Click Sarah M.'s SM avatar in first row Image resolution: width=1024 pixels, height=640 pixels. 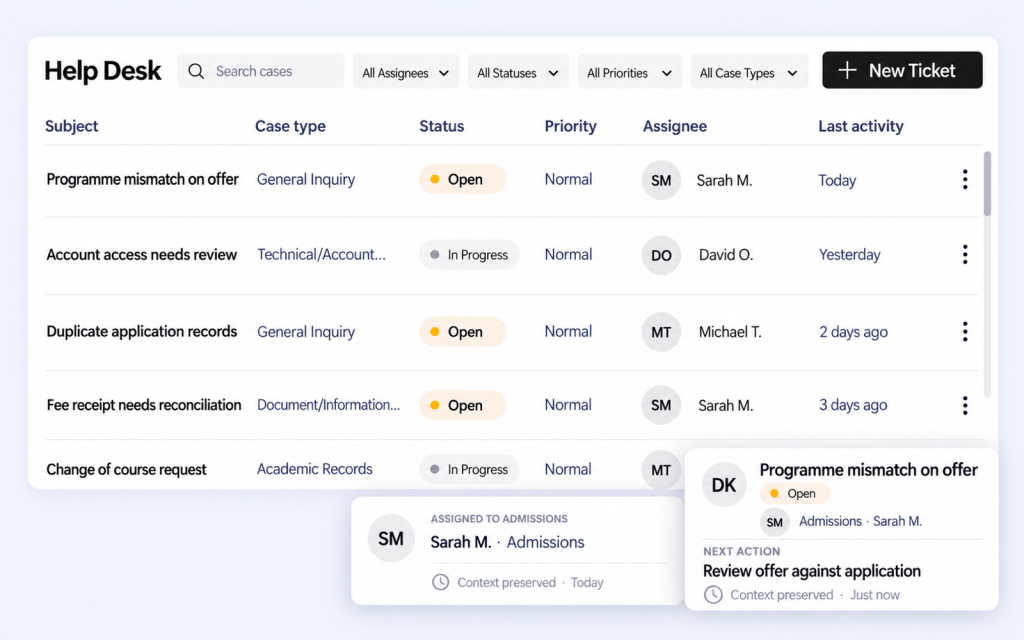coord(661,180)
